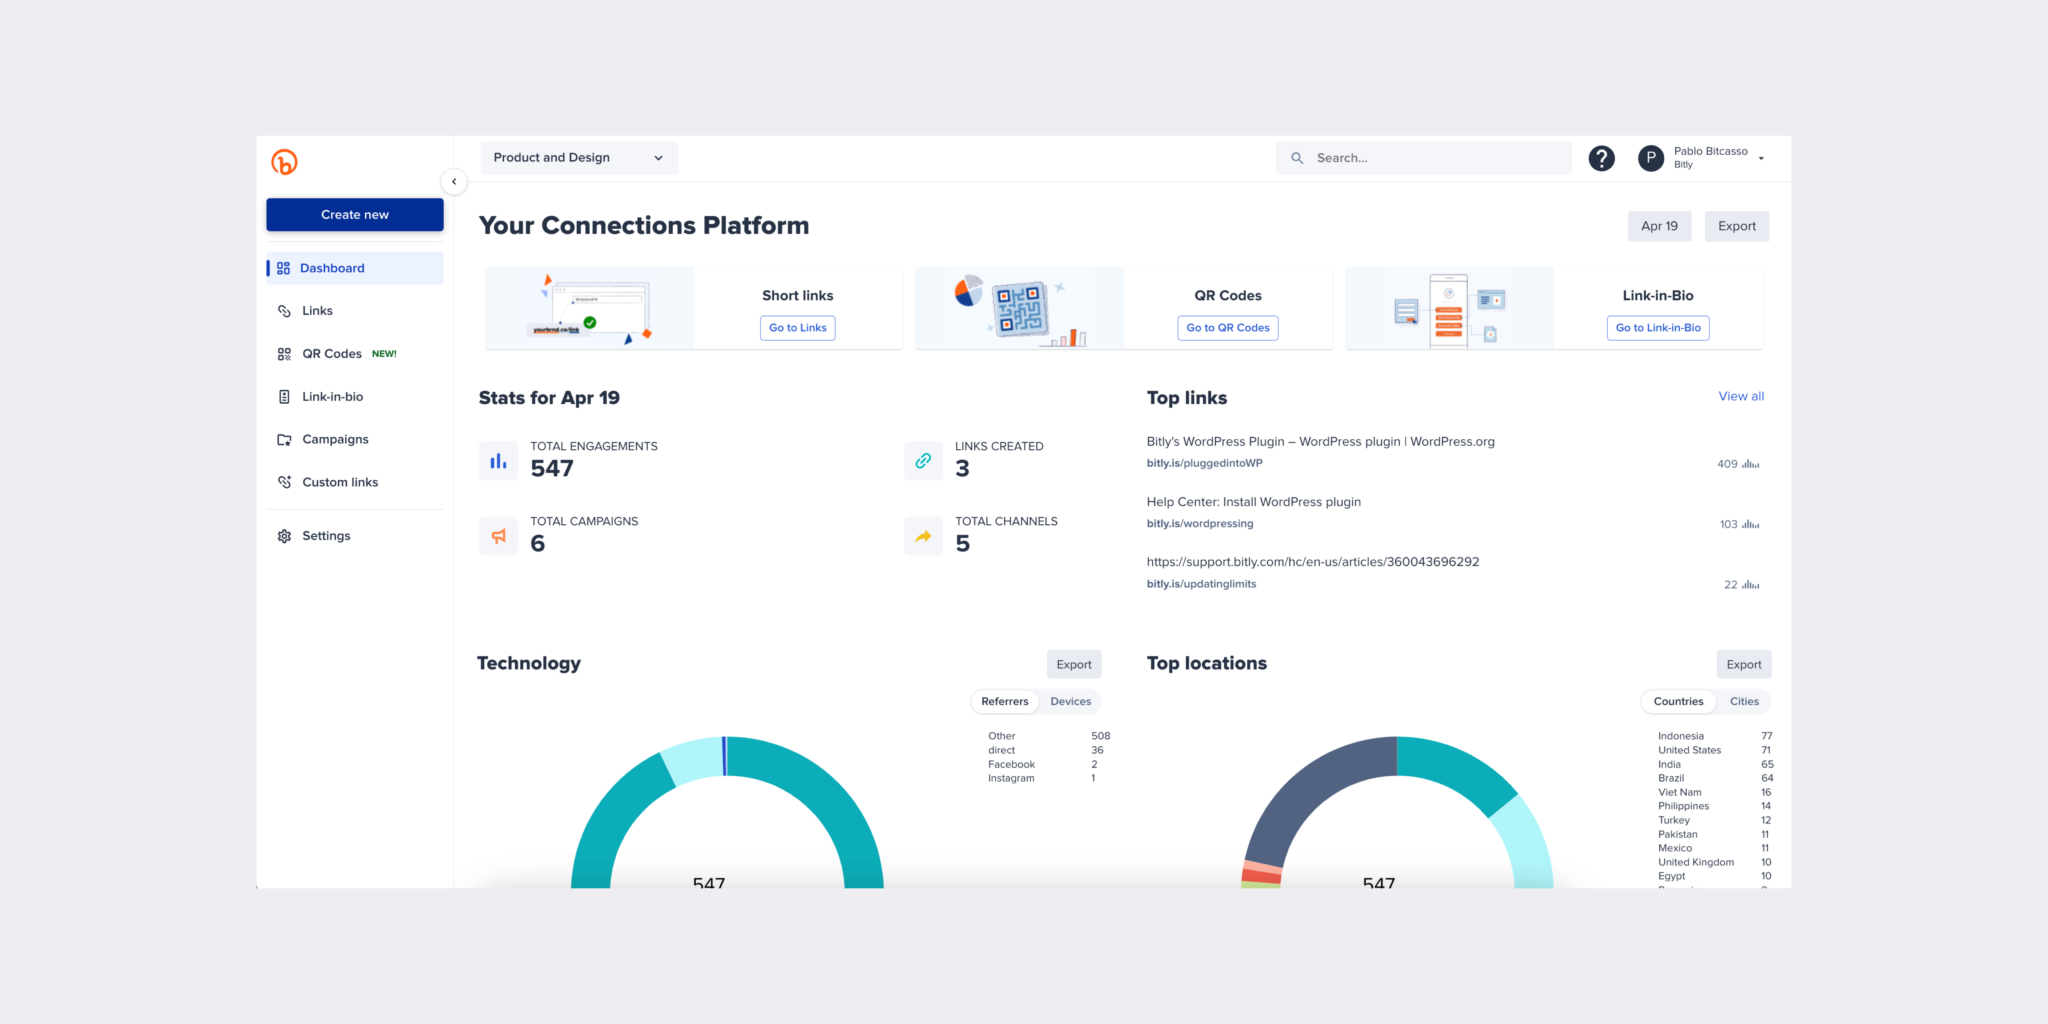
Task: Collapse the sidebar using the chevron arrow
Action: click(x=455, y=181)
